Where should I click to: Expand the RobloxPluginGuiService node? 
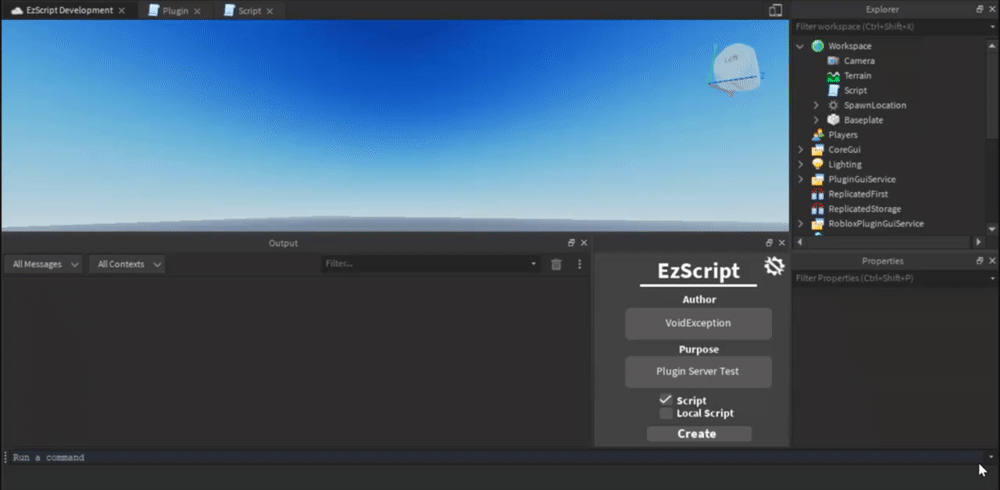(800, 223)
